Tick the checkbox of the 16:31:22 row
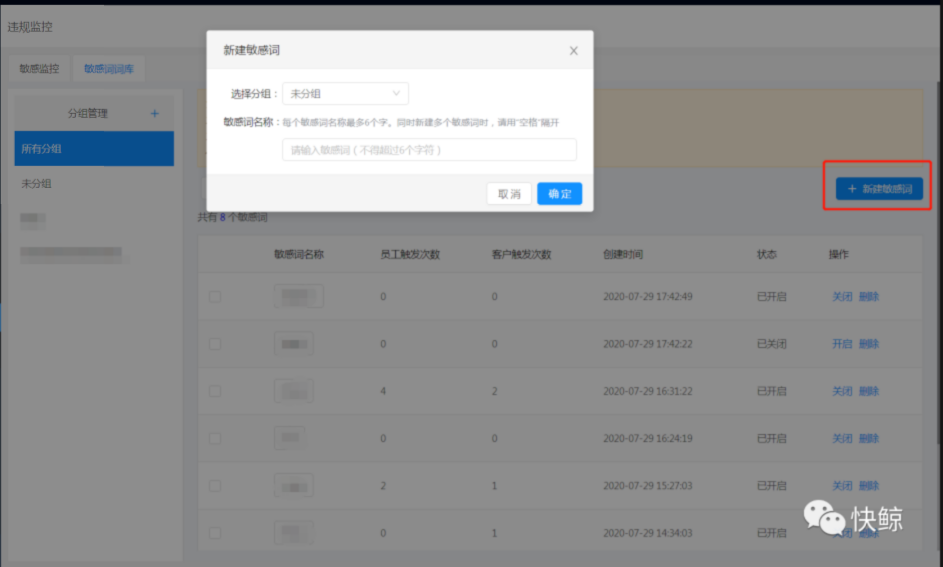The width and height of the screenshot is (943, 567). pos(215,391)
